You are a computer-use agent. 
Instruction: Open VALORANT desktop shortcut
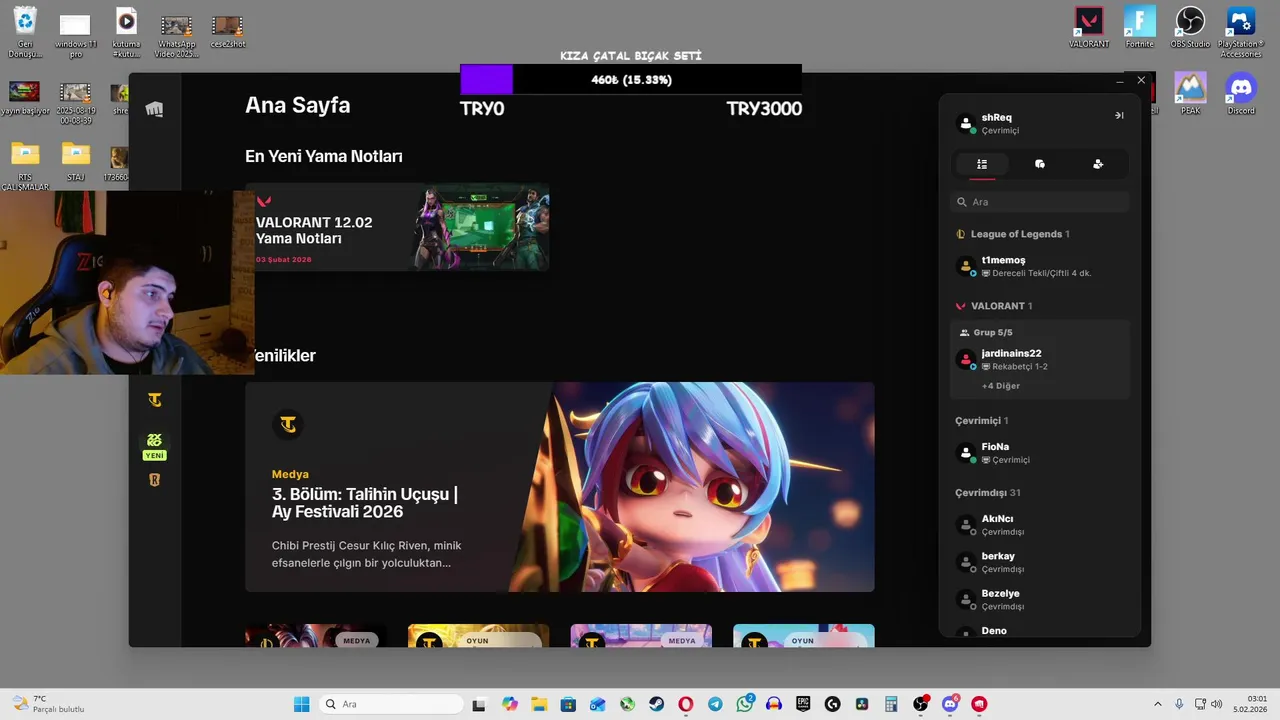pos(1089,28)
